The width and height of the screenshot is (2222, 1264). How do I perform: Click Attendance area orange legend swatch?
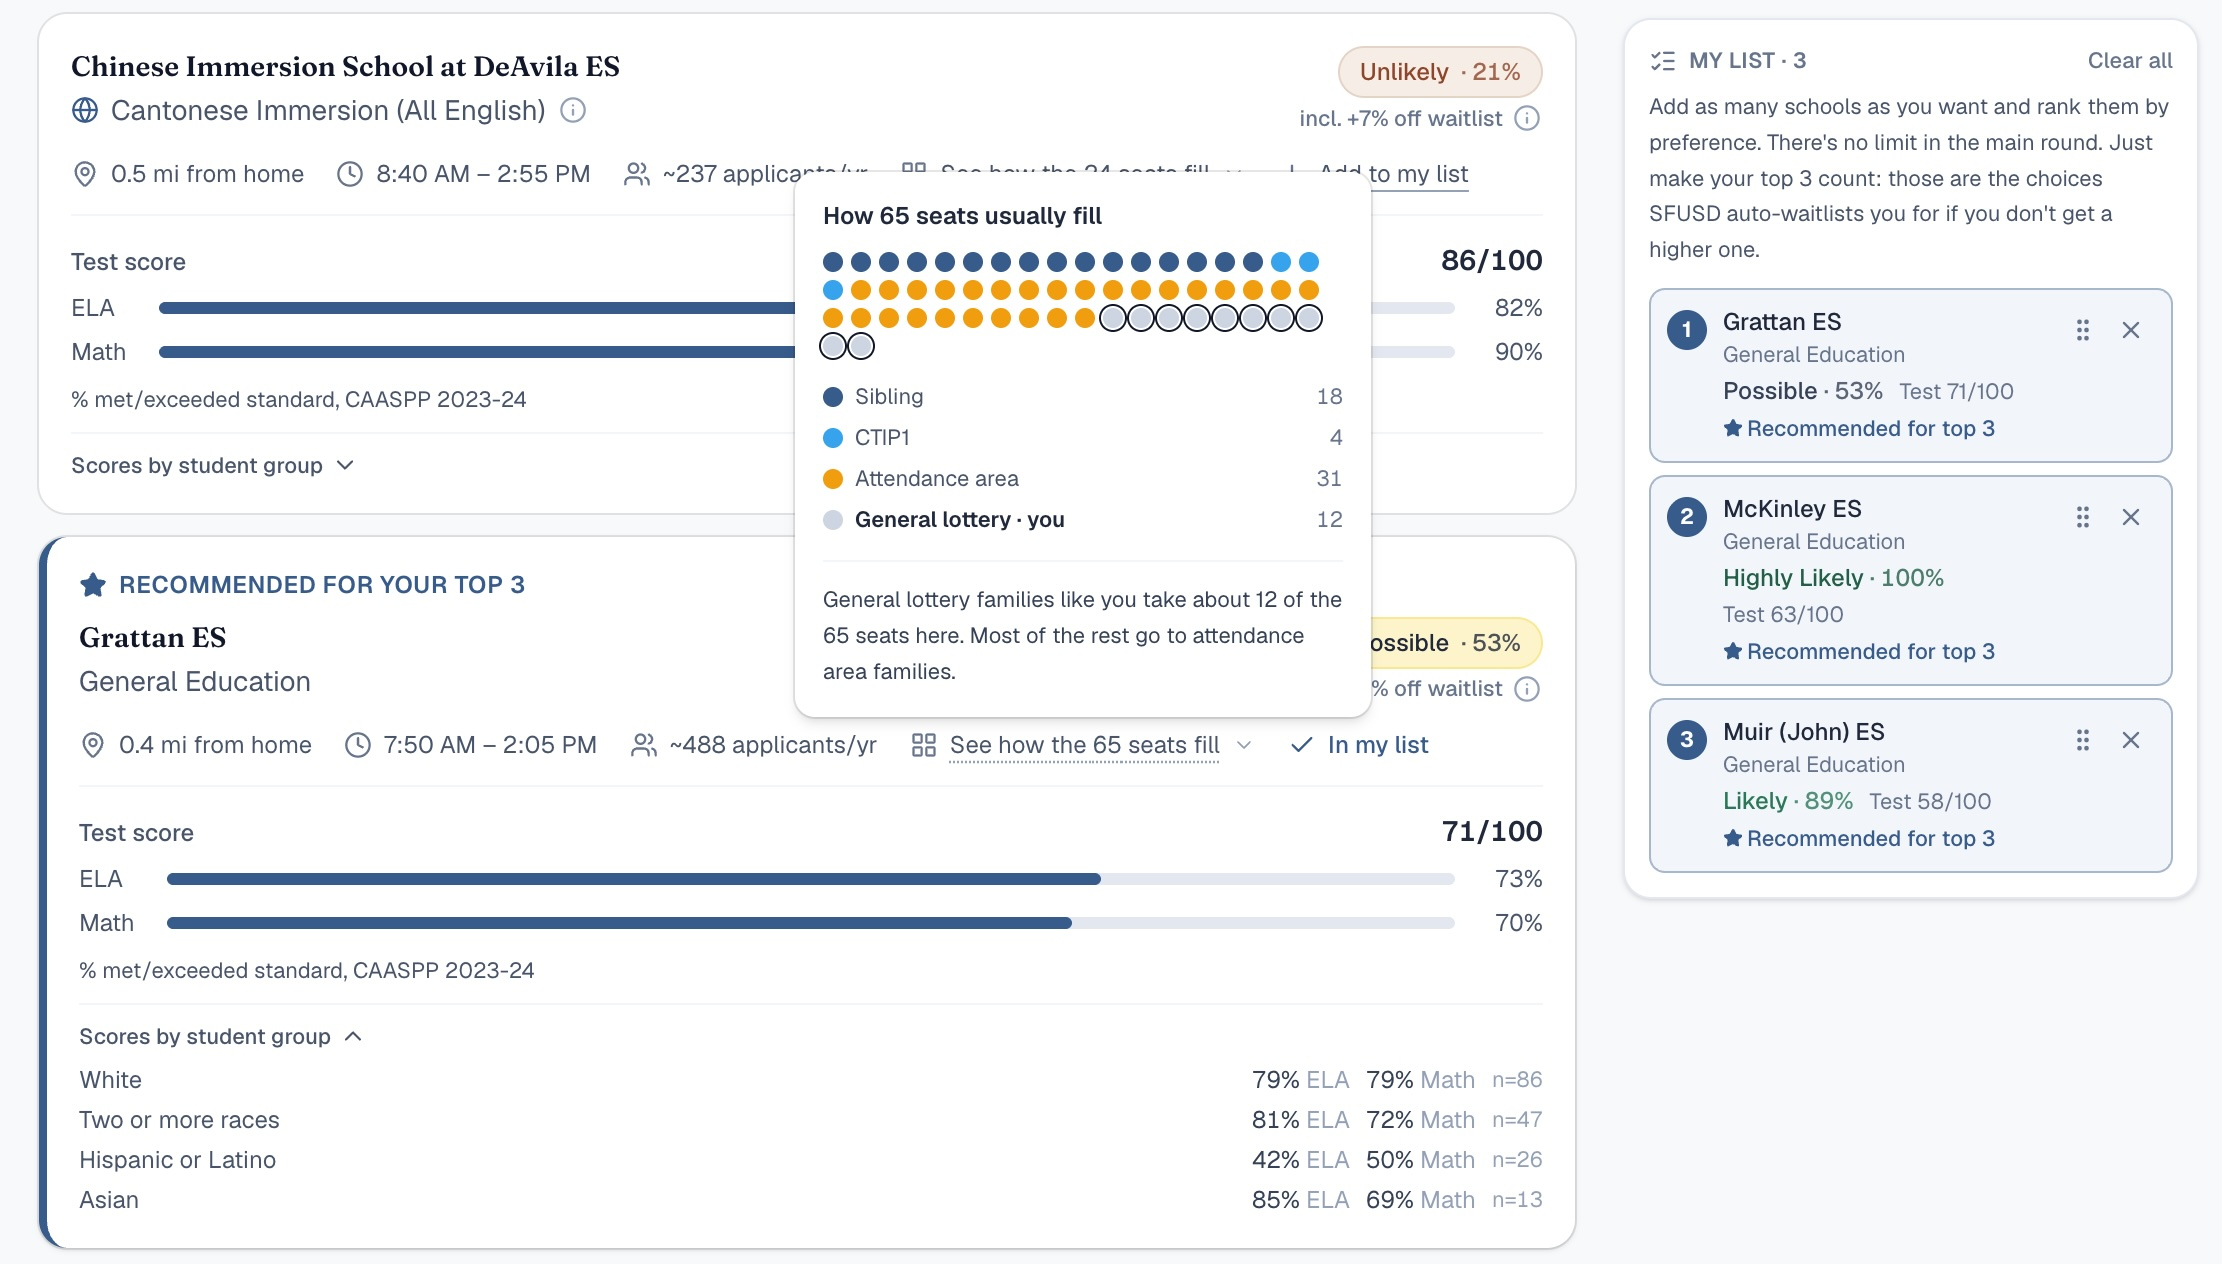tap(833, 479)
